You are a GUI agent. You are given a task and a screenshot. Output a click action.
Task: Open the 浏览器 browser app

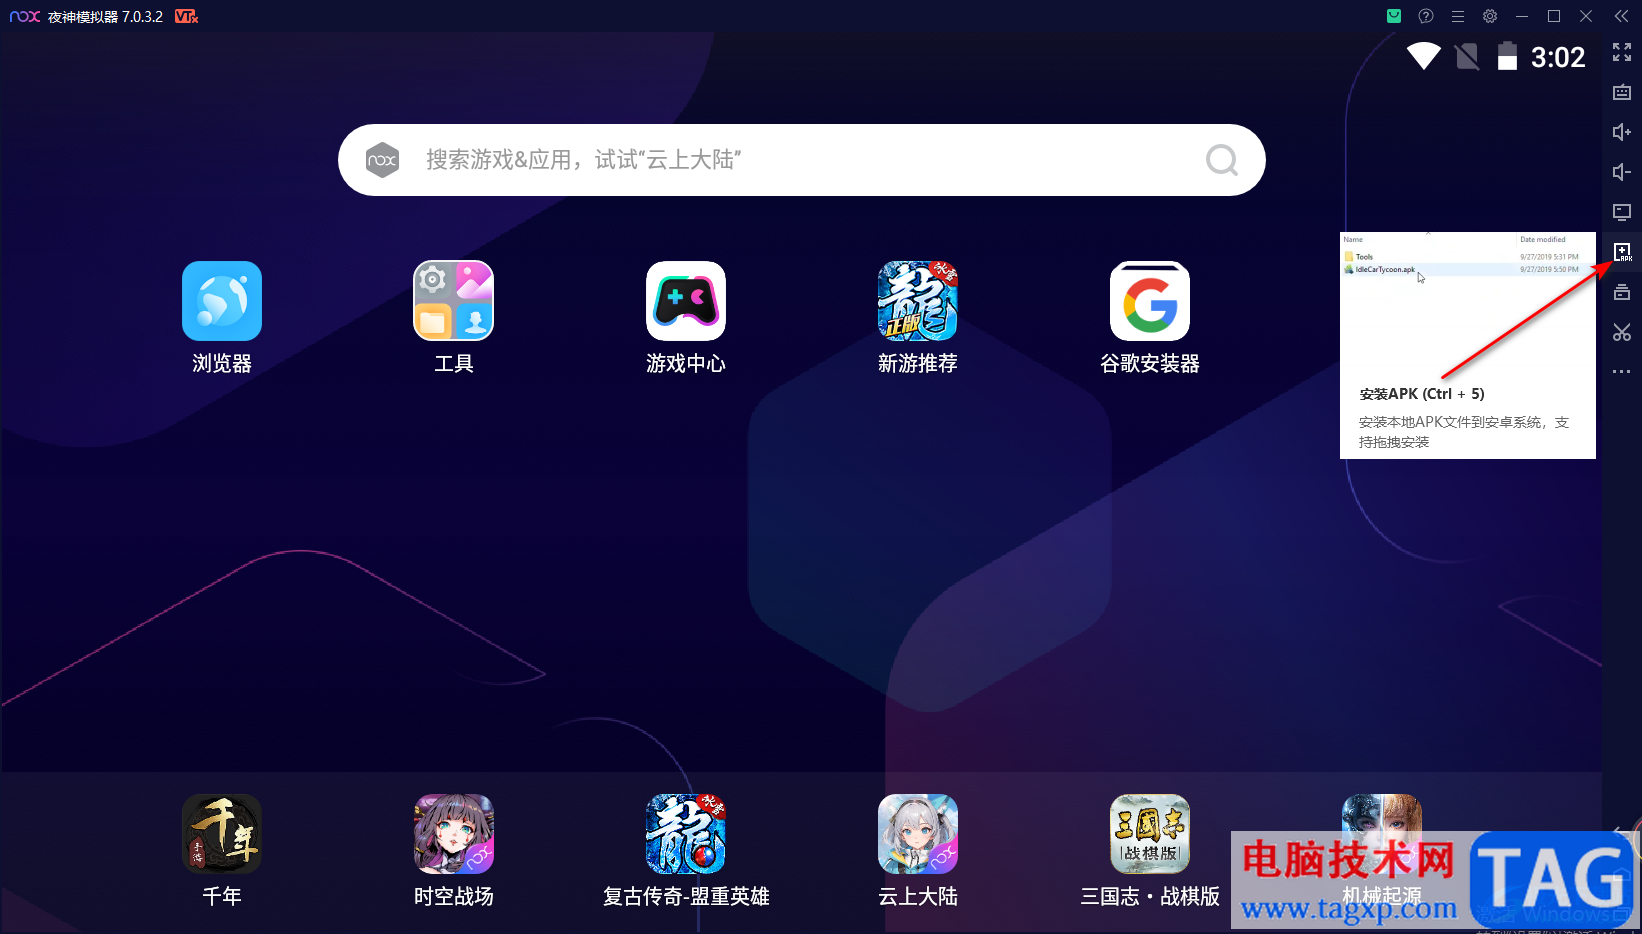pos(222,301)
